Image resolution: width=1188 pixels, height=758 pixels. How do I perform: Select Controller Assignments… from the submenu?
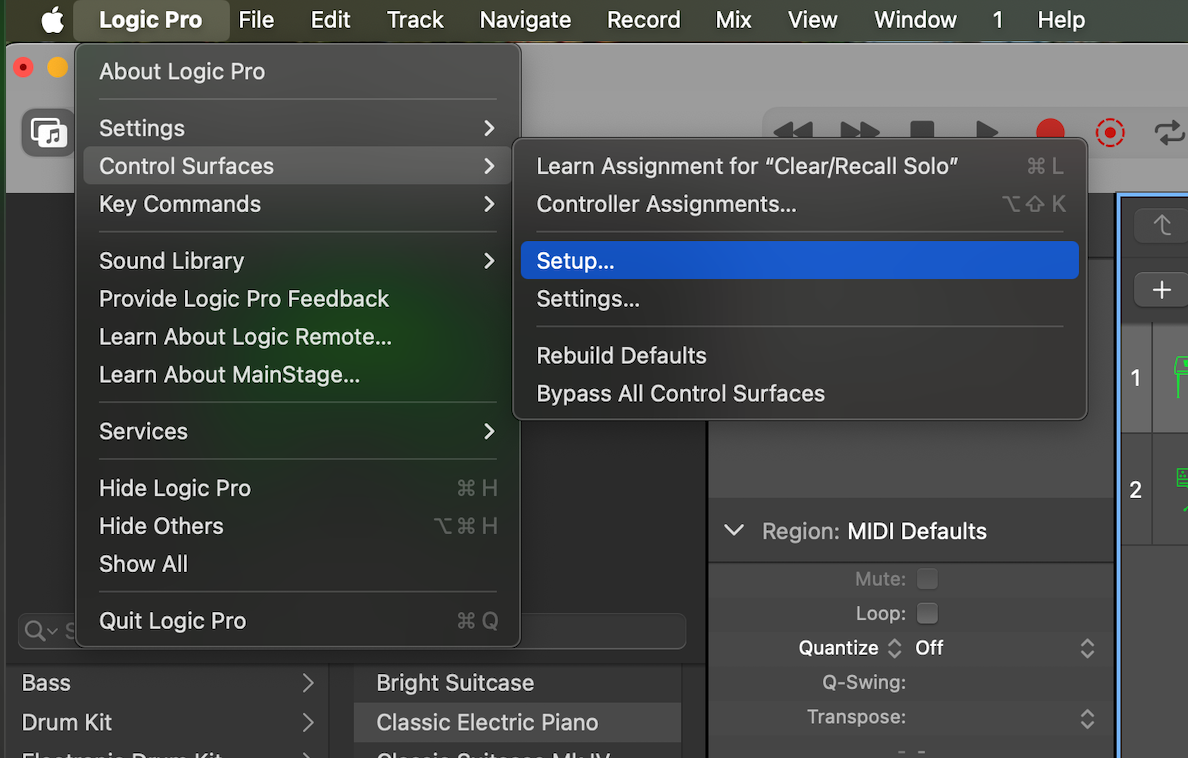800,204
